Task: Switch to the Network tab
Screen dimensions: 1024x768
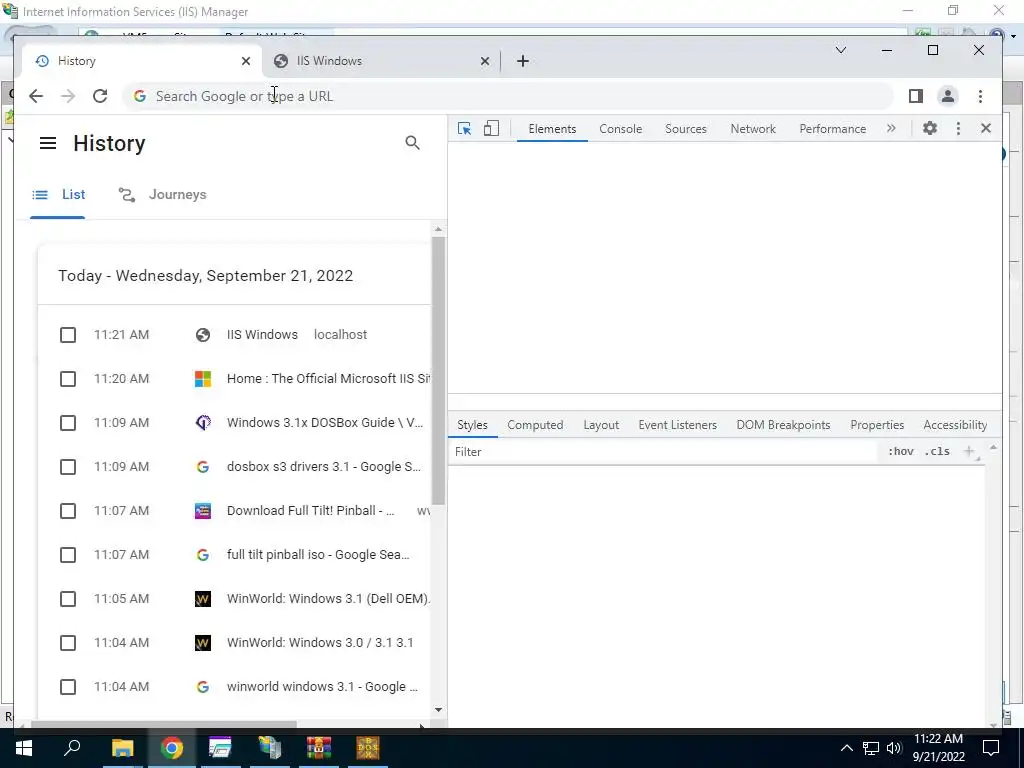Action: tap(753, 129)
